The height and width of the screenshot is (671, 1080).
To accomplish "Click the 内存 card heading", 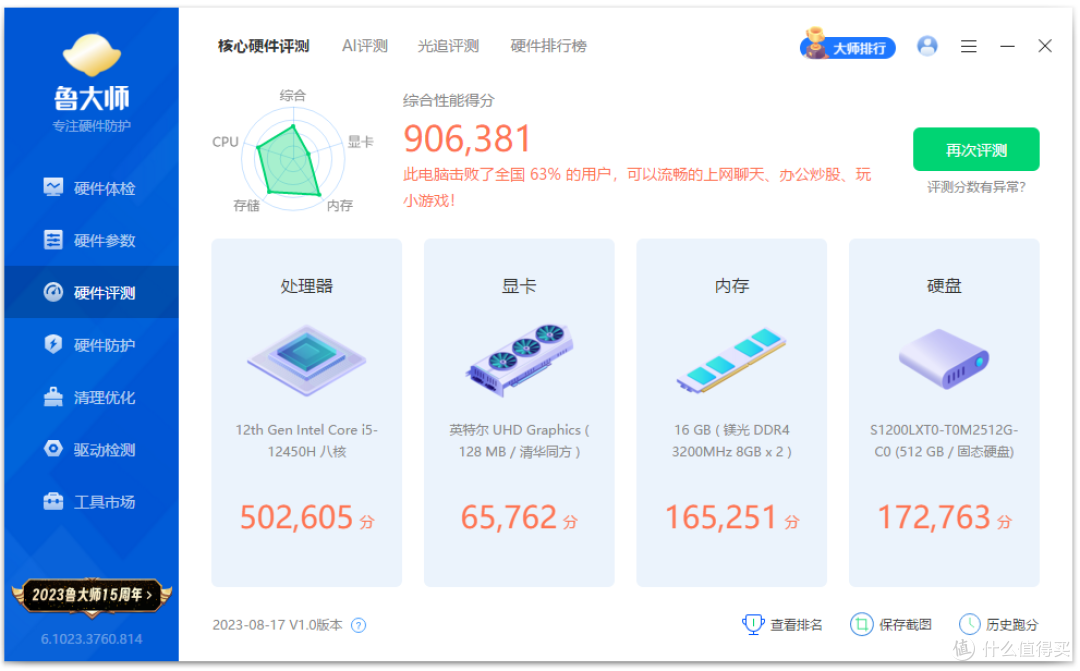I will (x=731, y=286).
